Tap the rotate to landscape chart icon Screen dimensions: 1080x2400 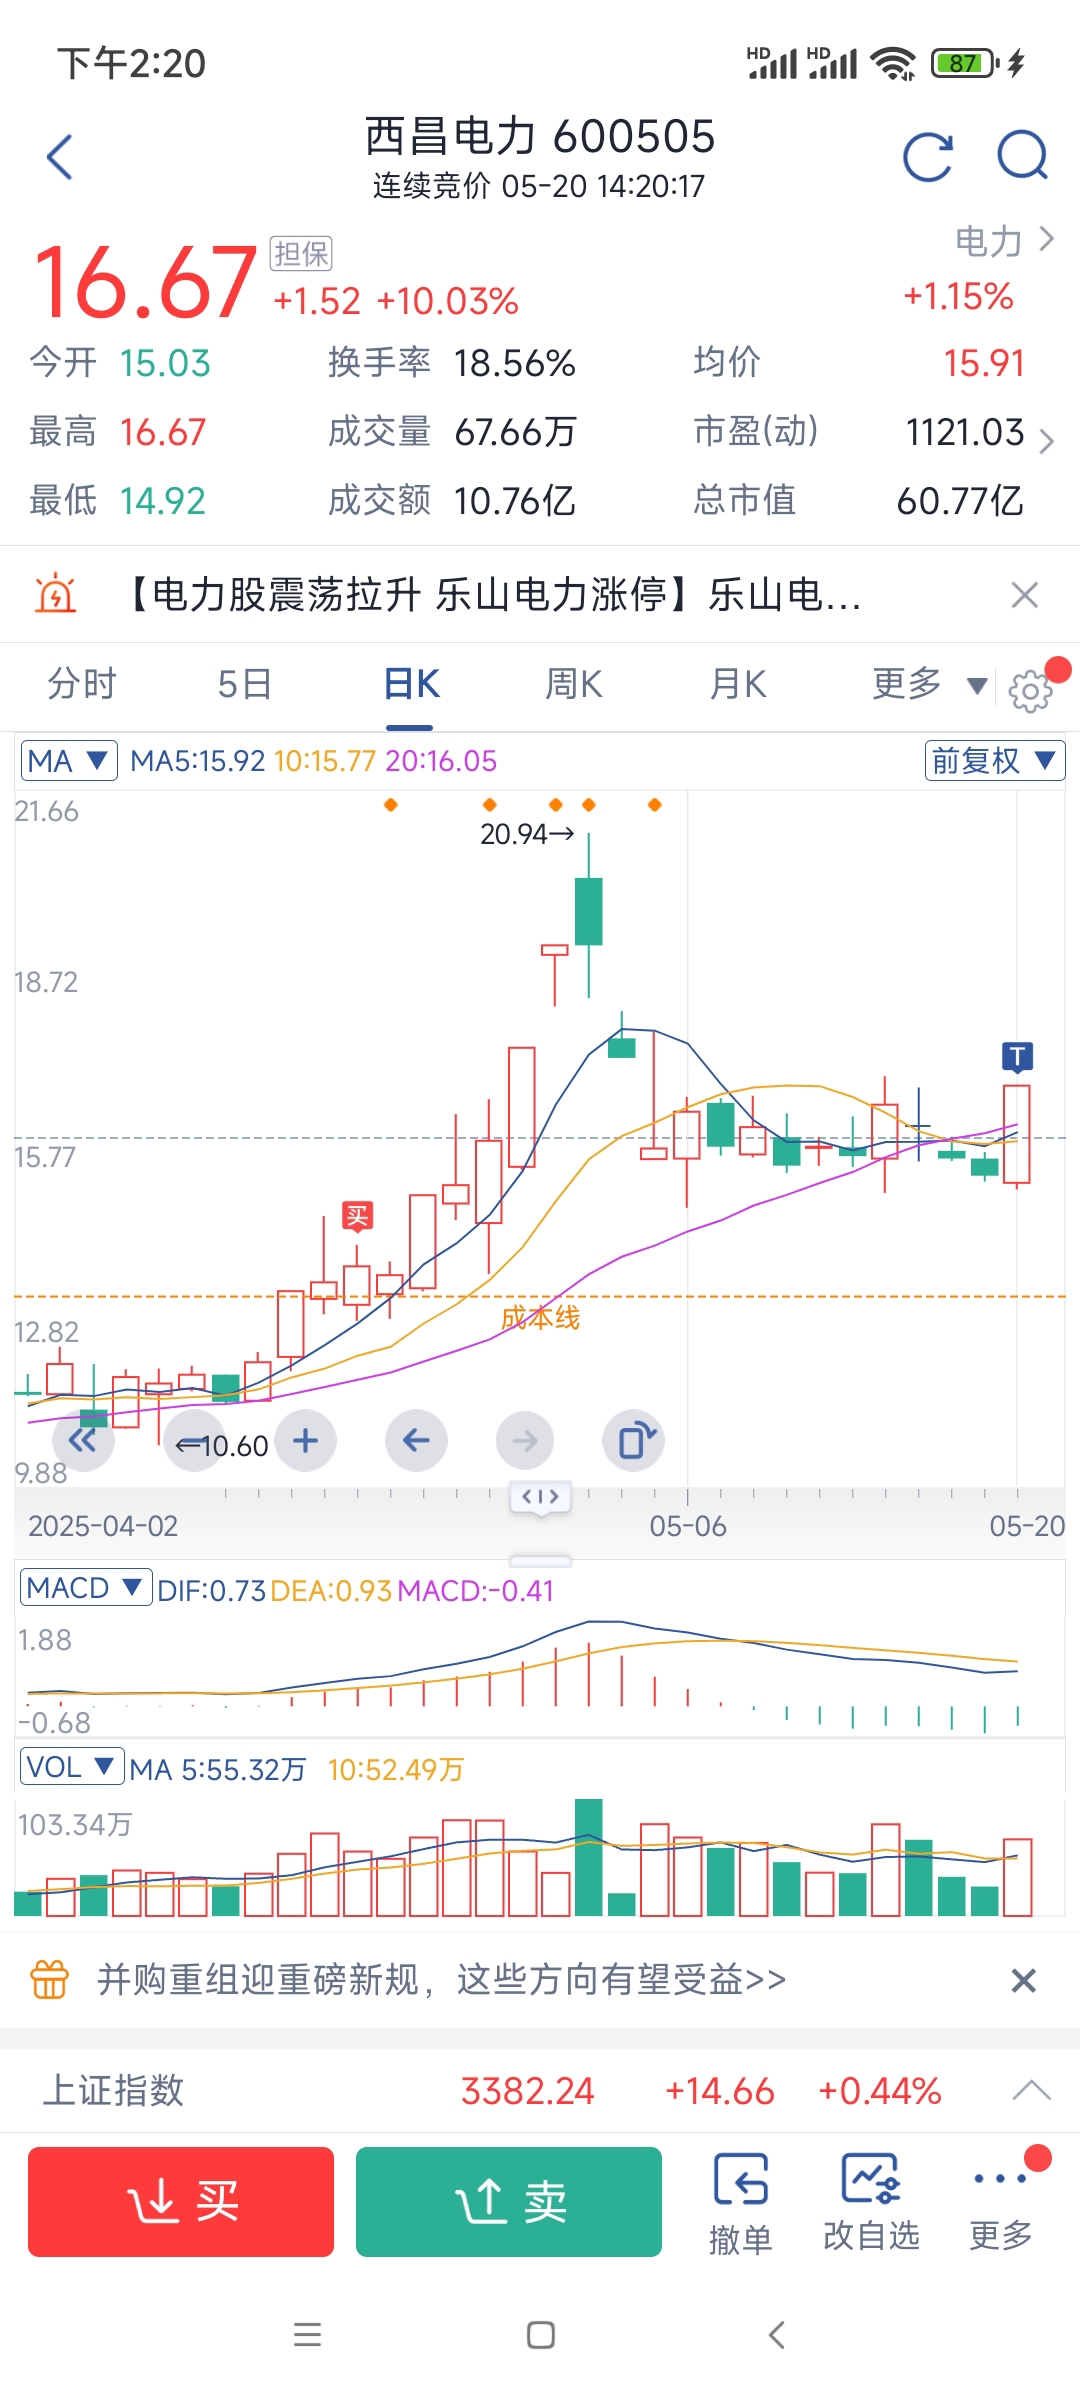(x=634, y=1441)
